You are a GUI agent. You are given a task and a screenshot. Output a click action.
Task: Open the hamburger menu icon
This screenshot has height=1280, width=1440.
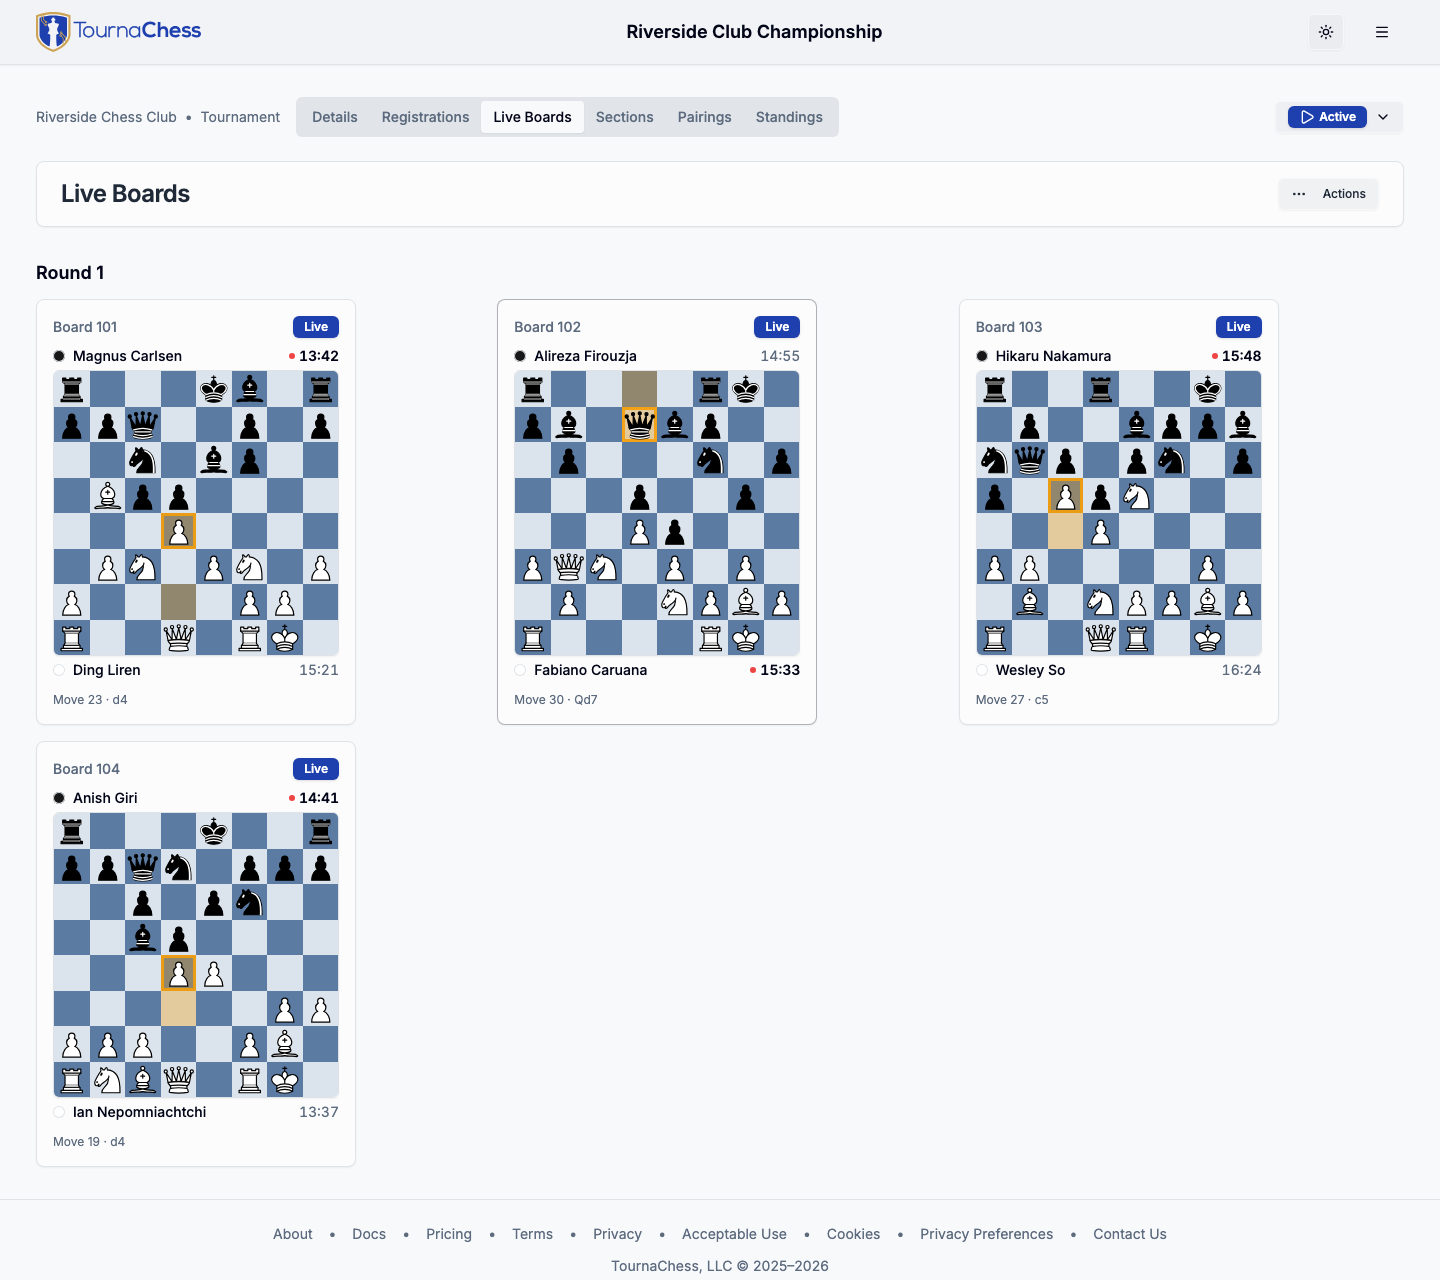tap(1382, 32)
